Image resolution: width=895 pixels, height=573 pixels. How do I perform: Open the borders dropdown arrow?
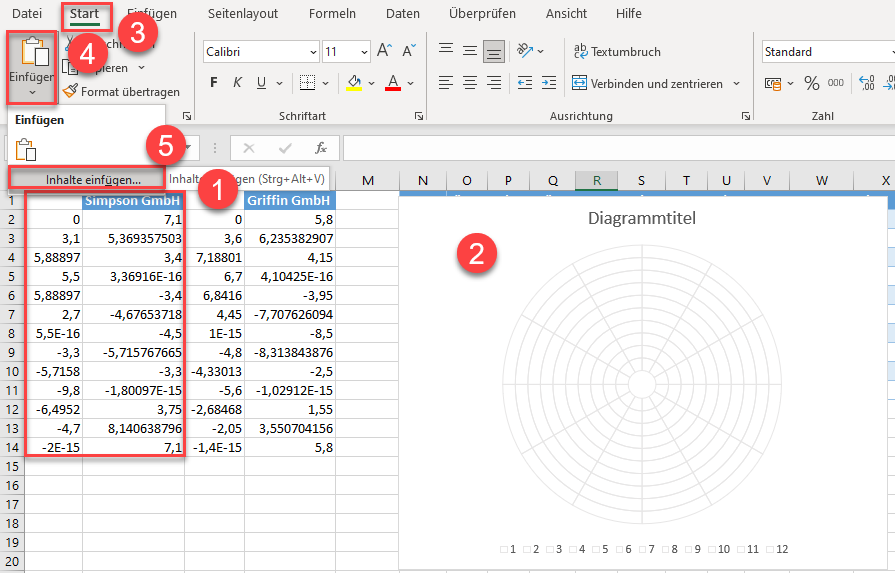[x=325, y=83]
